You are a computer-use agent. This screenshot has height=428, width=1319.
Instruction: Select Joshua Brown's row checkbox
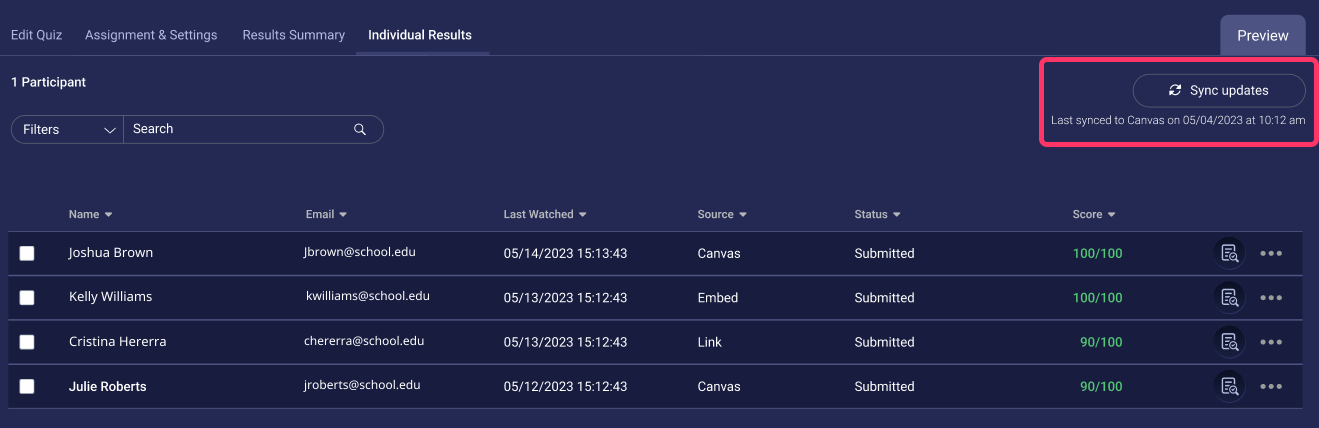pos(27,254)
